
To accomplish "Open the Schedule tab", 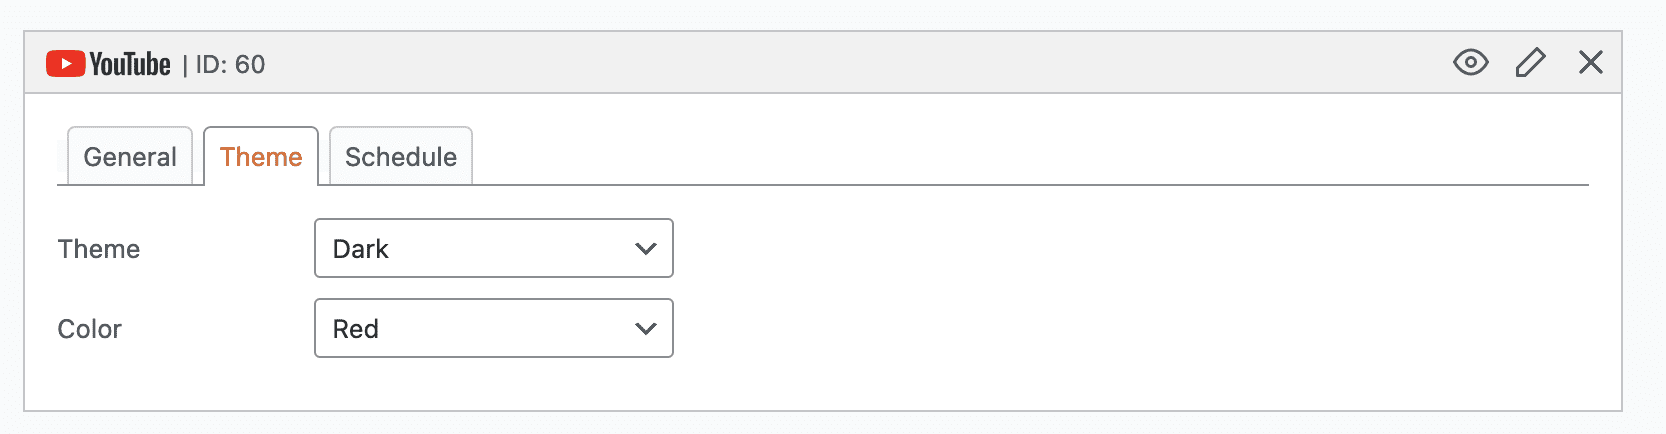I will [401, 157].
